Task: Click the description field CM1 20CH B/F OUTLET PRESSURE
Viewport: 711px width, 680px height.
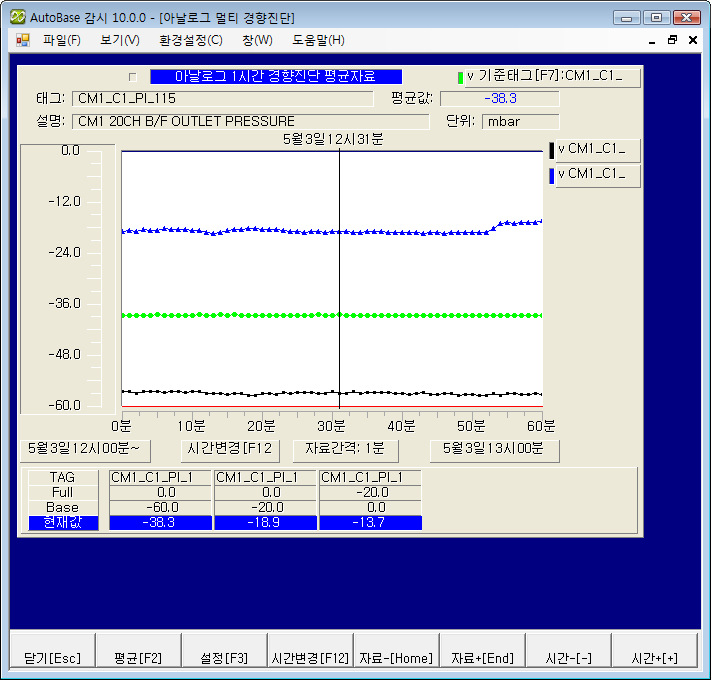Action: (250, 121)
